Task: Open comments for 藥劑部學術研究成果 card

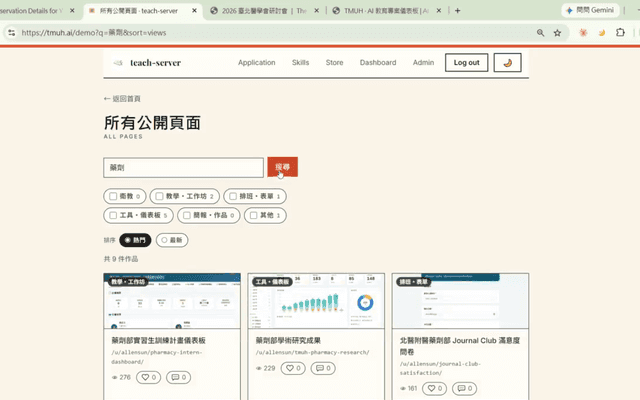Action: [323, 368]
